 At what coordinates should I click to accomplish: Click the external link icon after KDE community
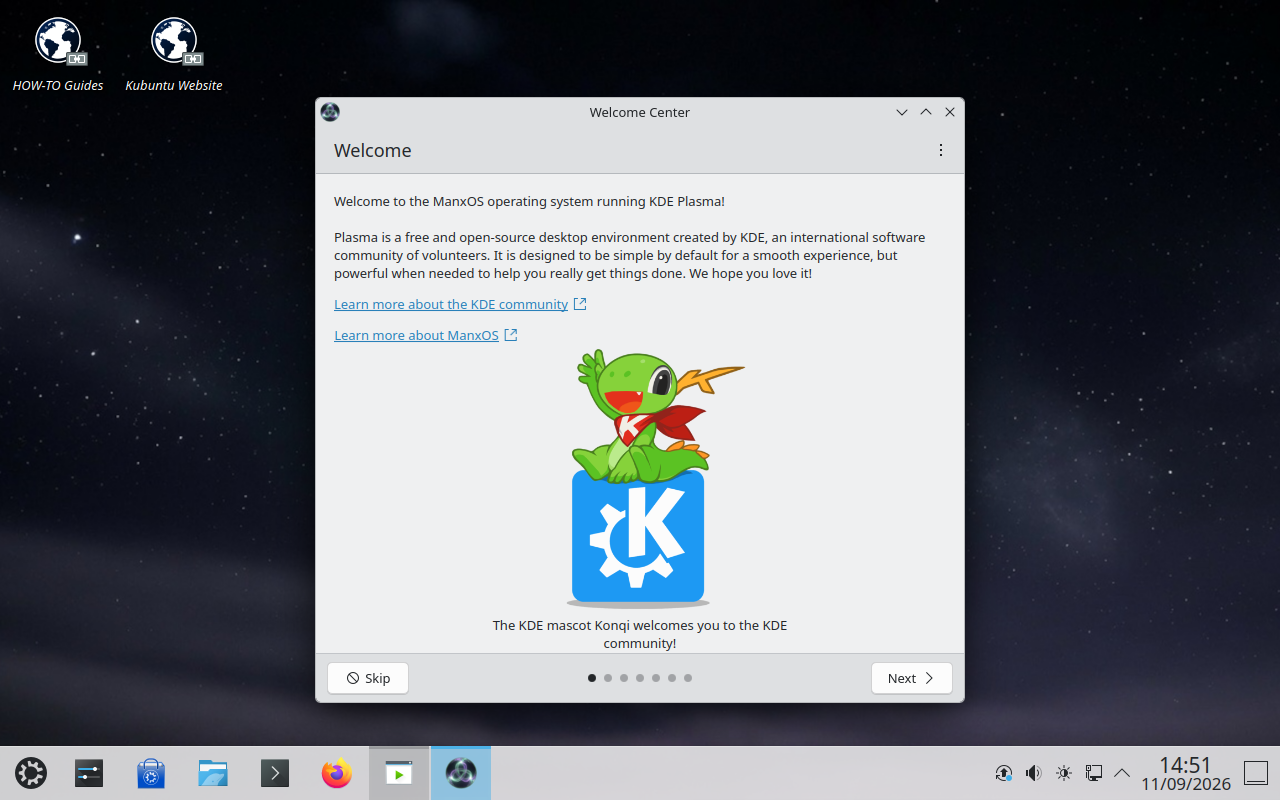point(580,304)
